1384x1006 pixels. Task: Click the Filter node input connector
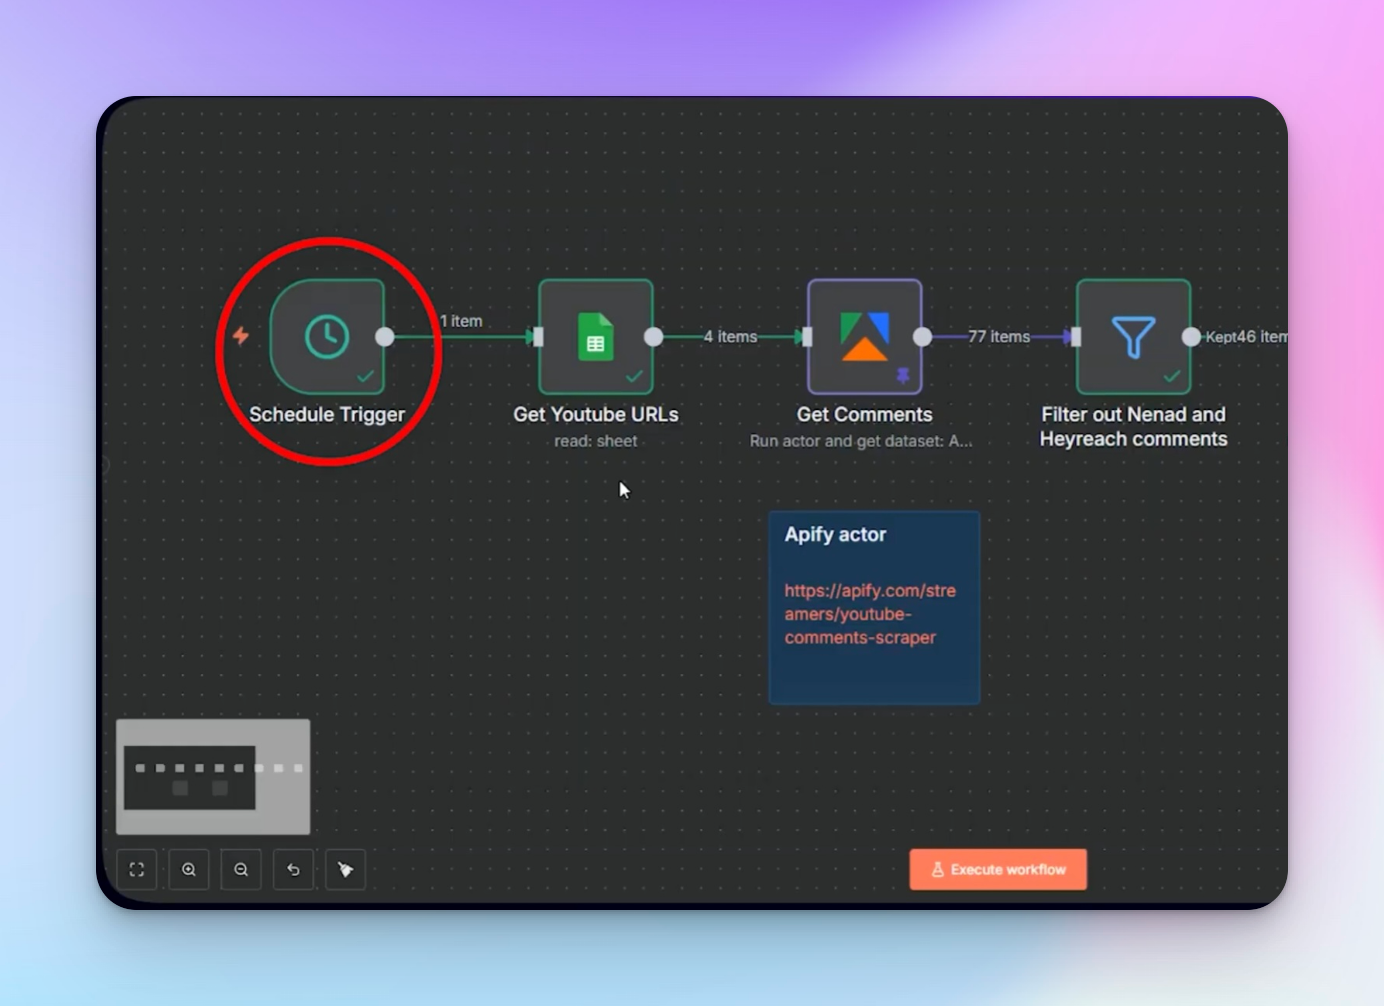pyautogui.click(x=1076, y=337)
